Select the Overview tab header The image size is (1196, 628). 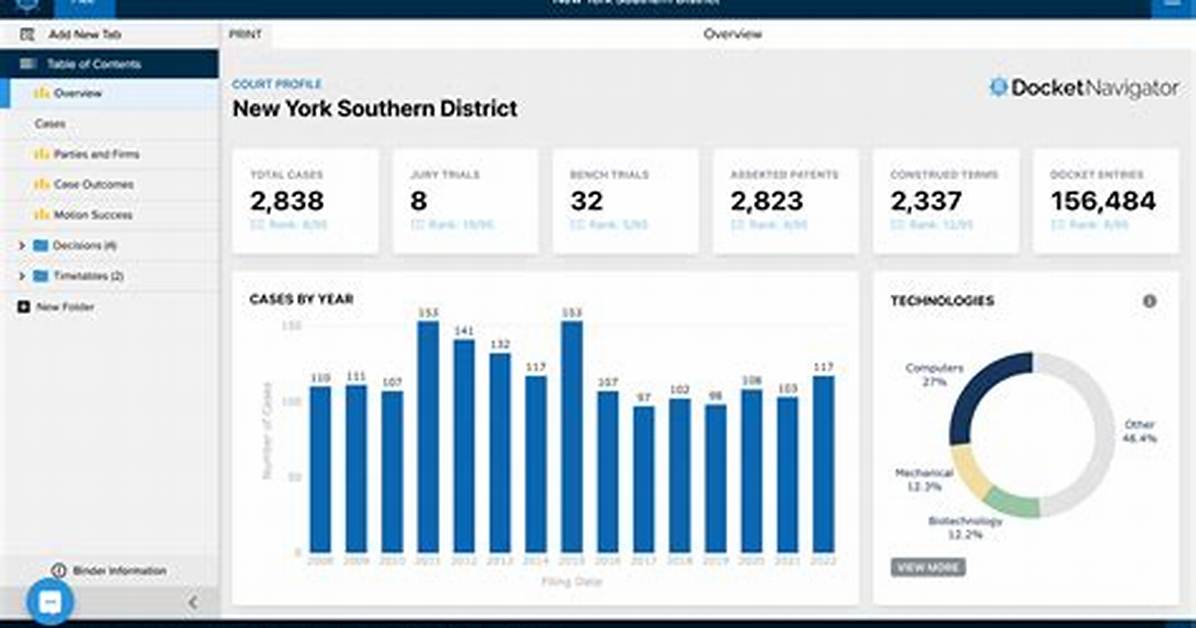[732, 34]
